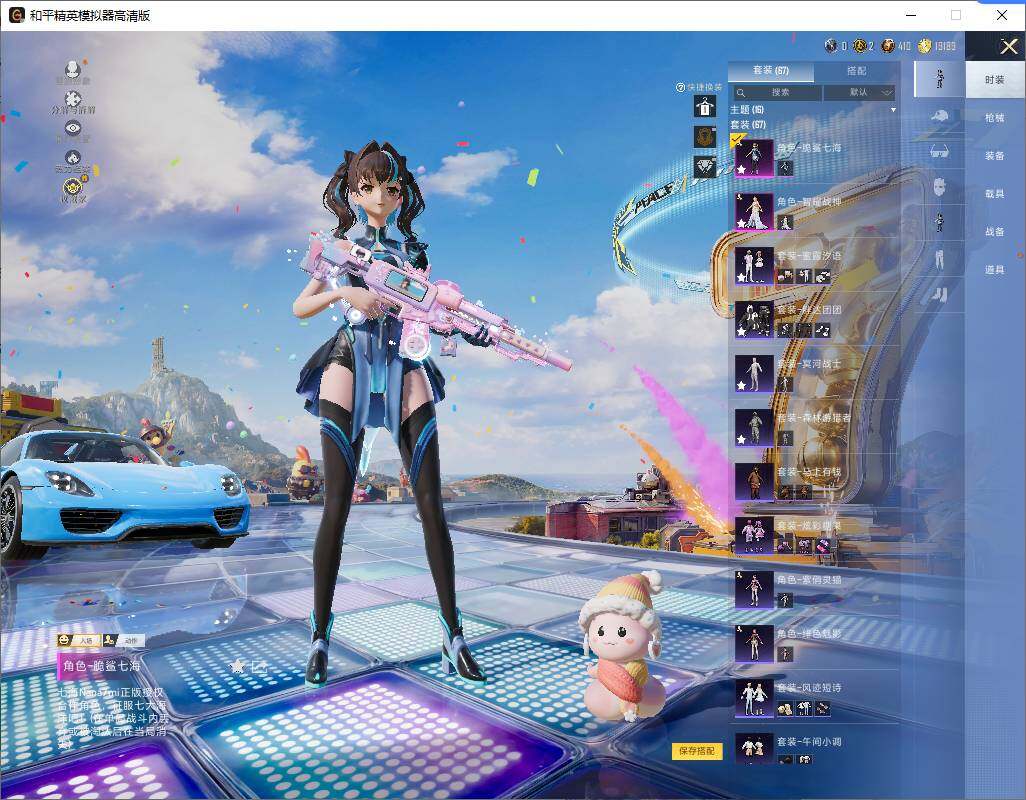Select the body top category icon below mask
The width and height of the screenshot is (1026, 800).
point(940,222)
